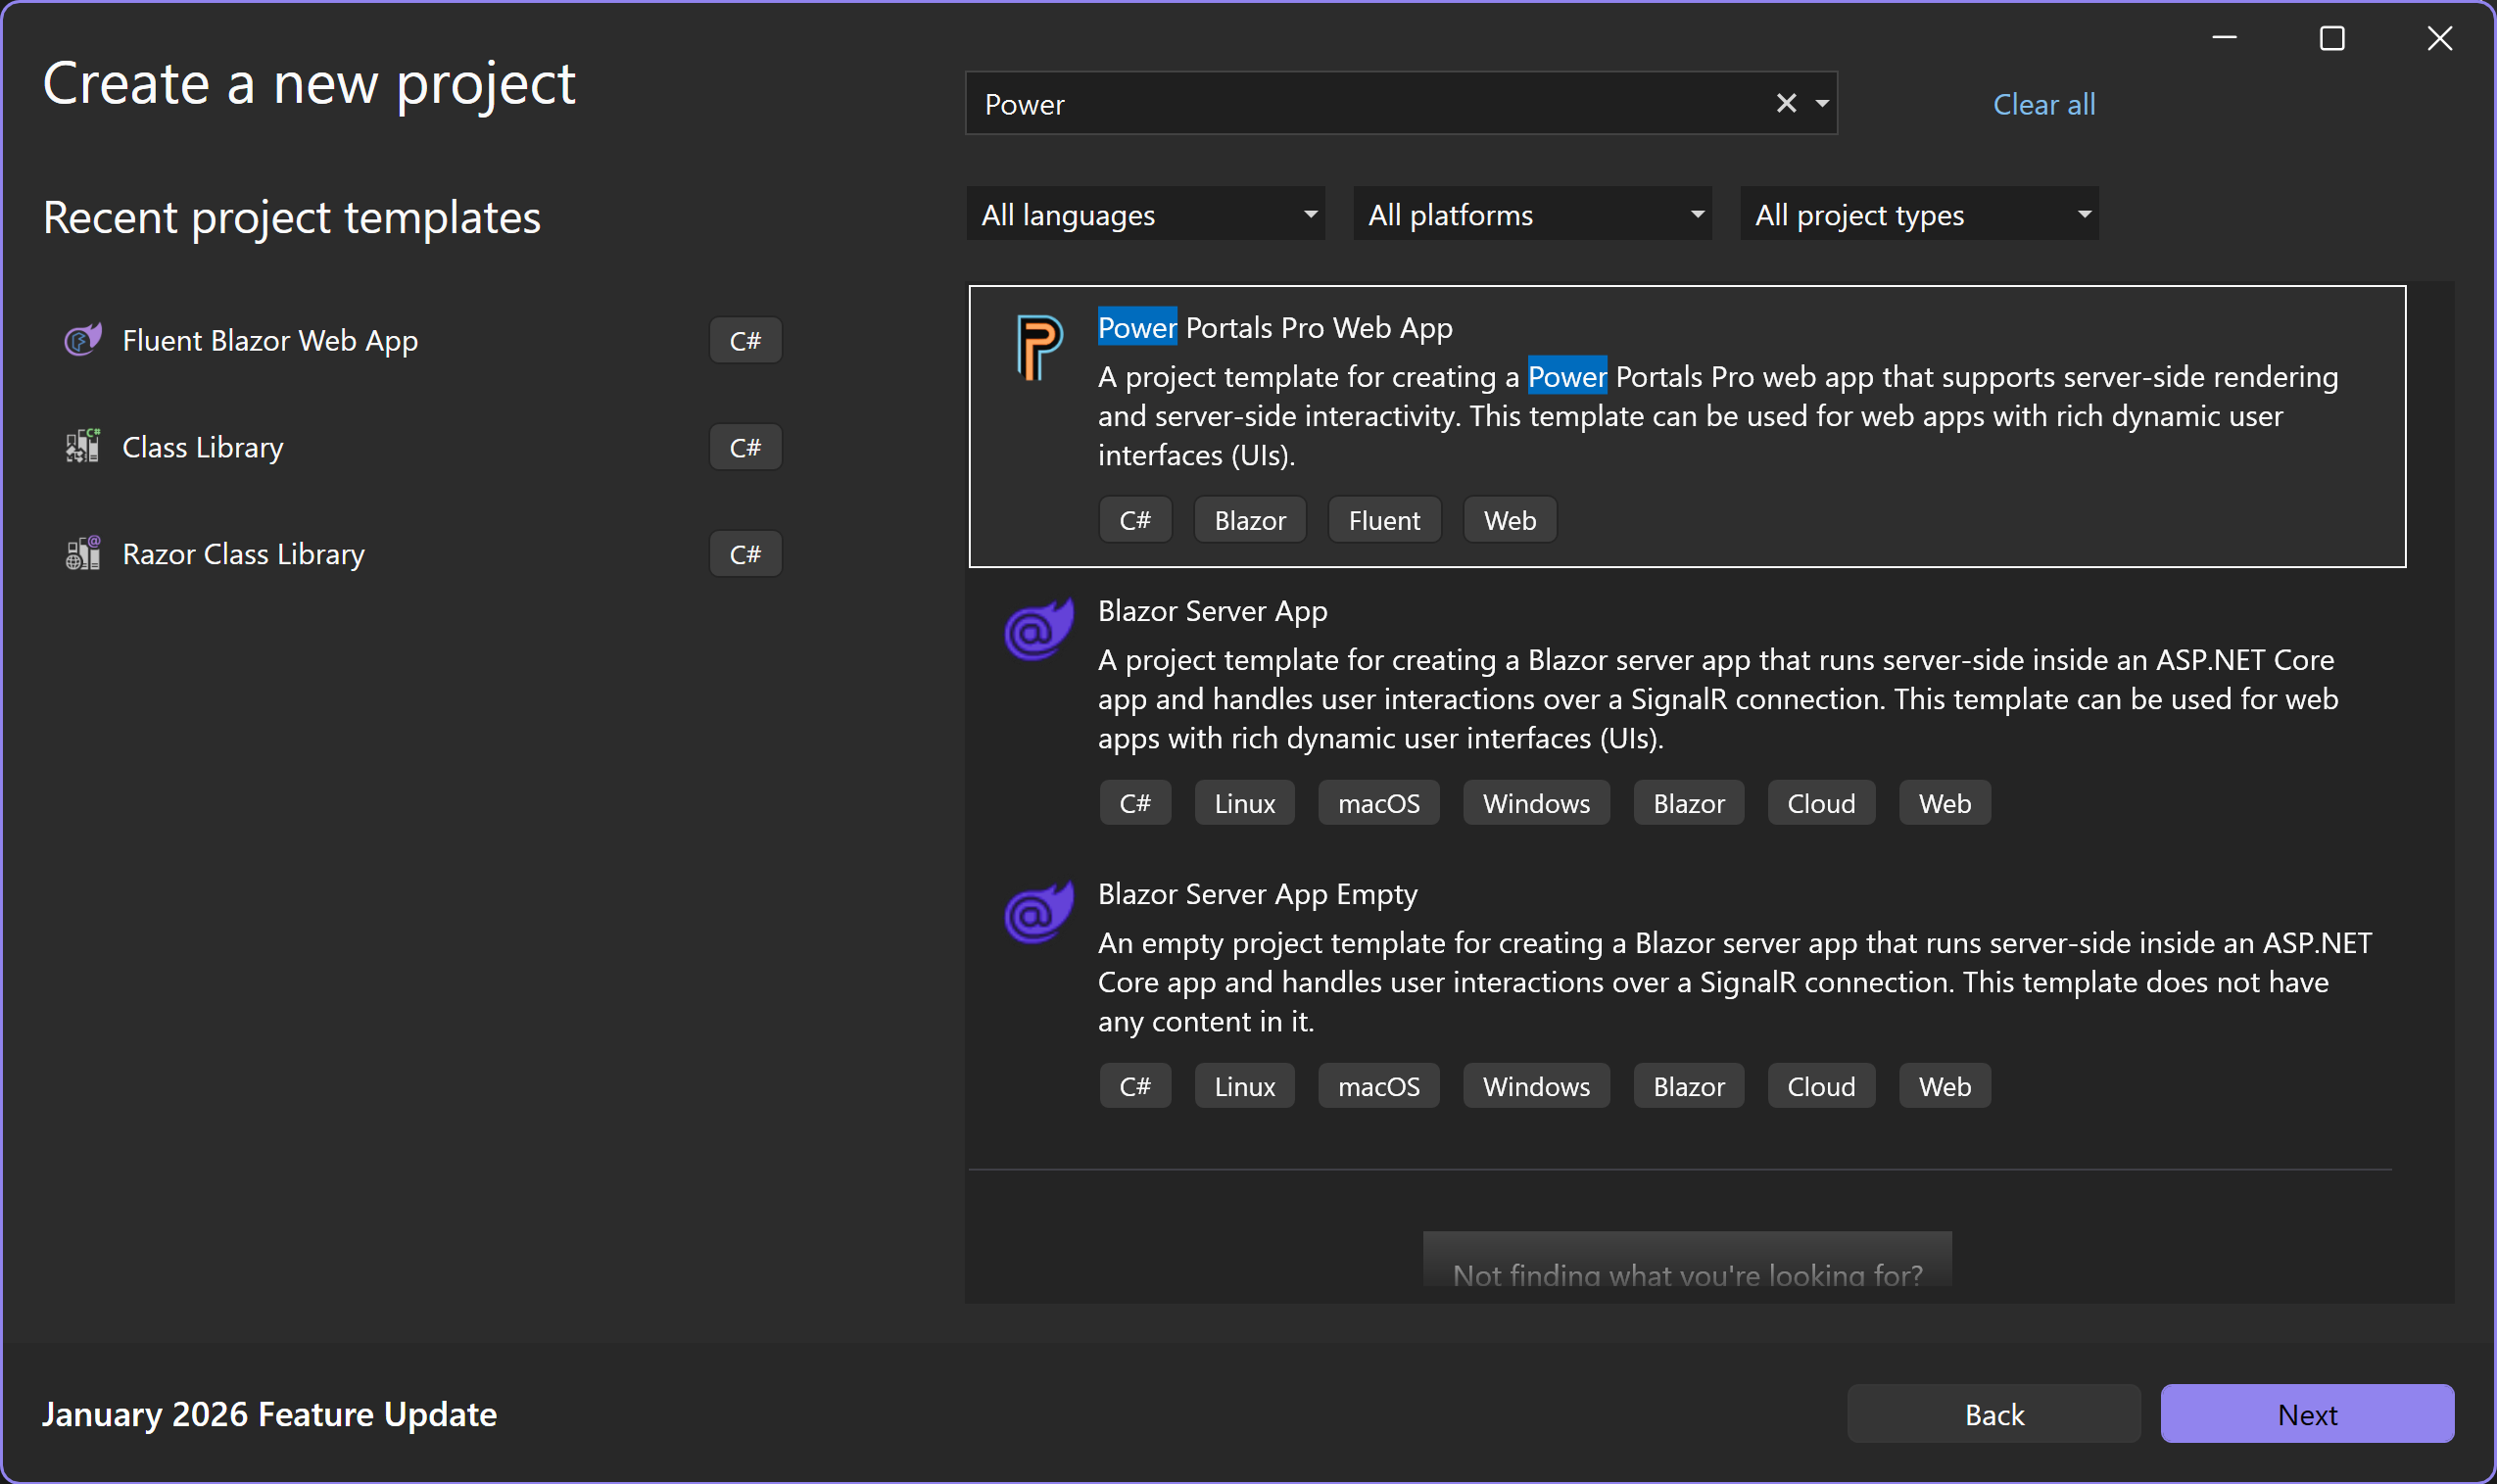
Task: Click the Razor Class Library icon
Action: (x=83, y=553)
